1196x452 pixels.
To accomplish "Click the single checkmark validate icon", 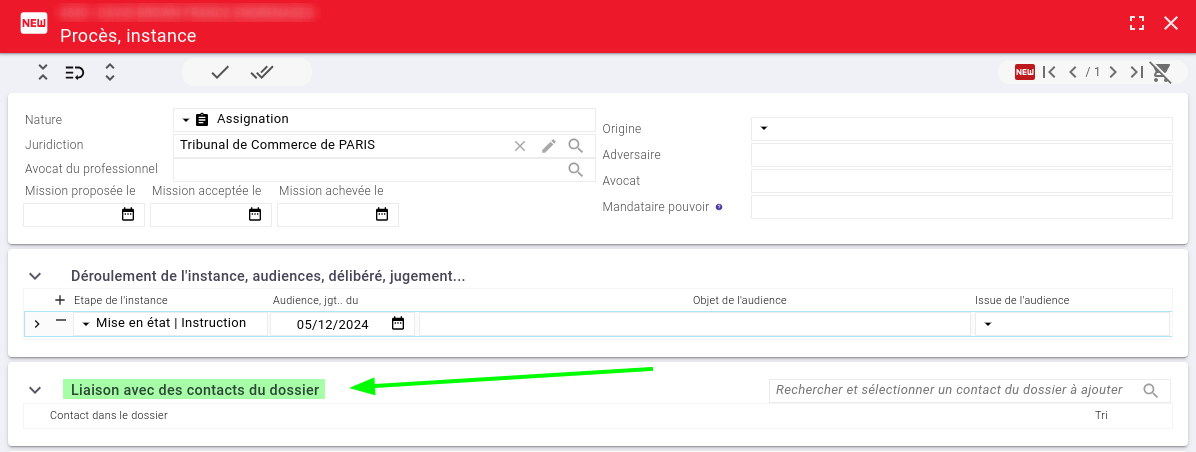I will click(220, 72).
